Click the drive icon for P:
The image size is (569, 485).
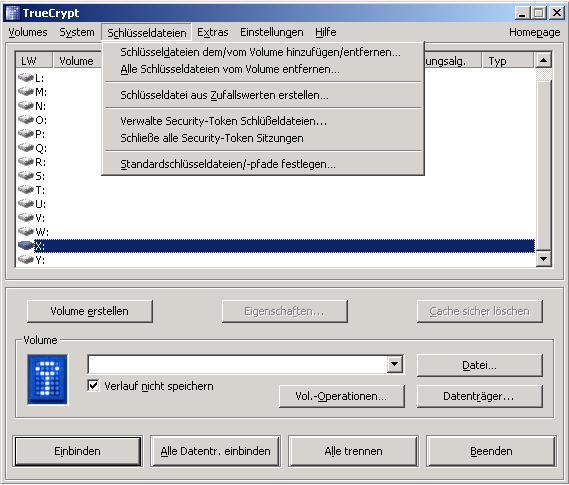[x=26, y=133]
